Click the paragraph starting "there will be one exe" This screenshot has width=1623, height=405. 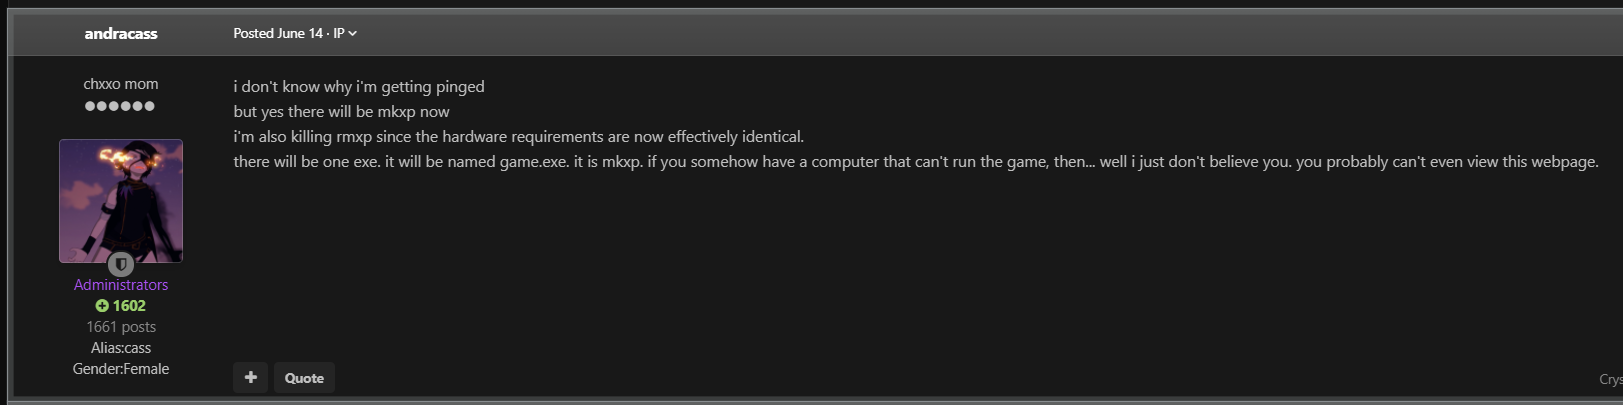916,162
